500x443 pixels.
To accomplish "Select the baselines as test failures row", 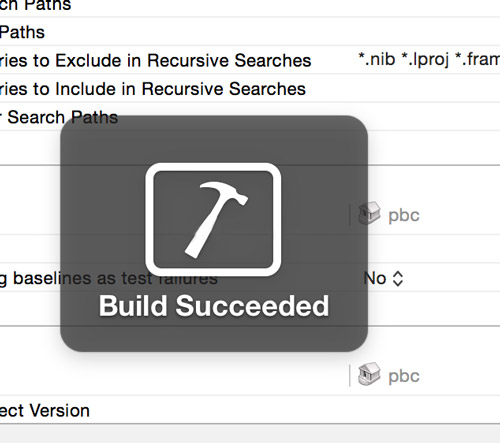I will (250, 278).
